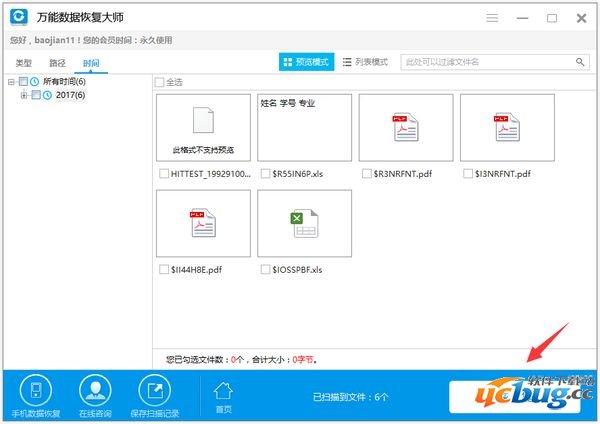This screenshot has height=424, width=600.
Task: Check the HITTEST_19929100 file checkbox
Action: point(164,173)
